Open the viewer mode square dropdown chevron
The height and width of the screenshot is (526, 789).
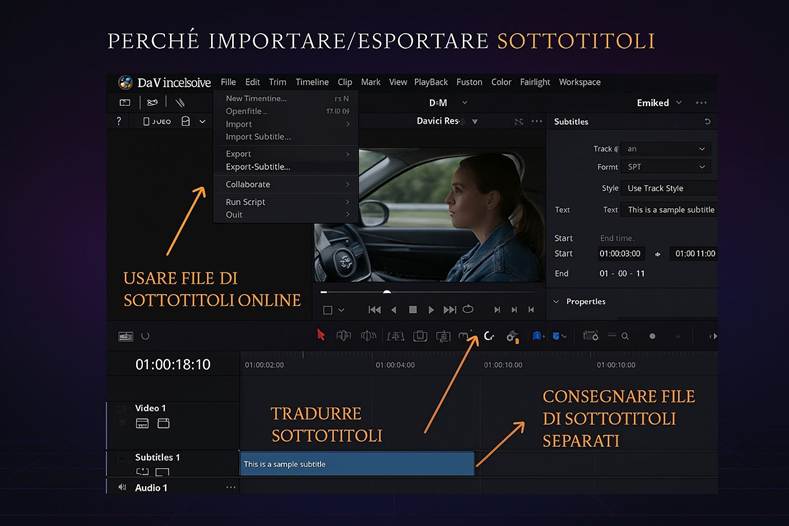[341, 310]
